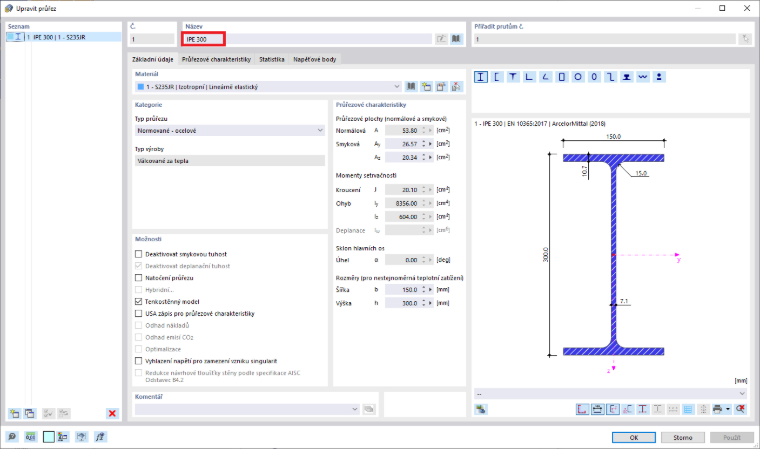Select the I-section shape icon
760x449 pixels.
point(480,77)
